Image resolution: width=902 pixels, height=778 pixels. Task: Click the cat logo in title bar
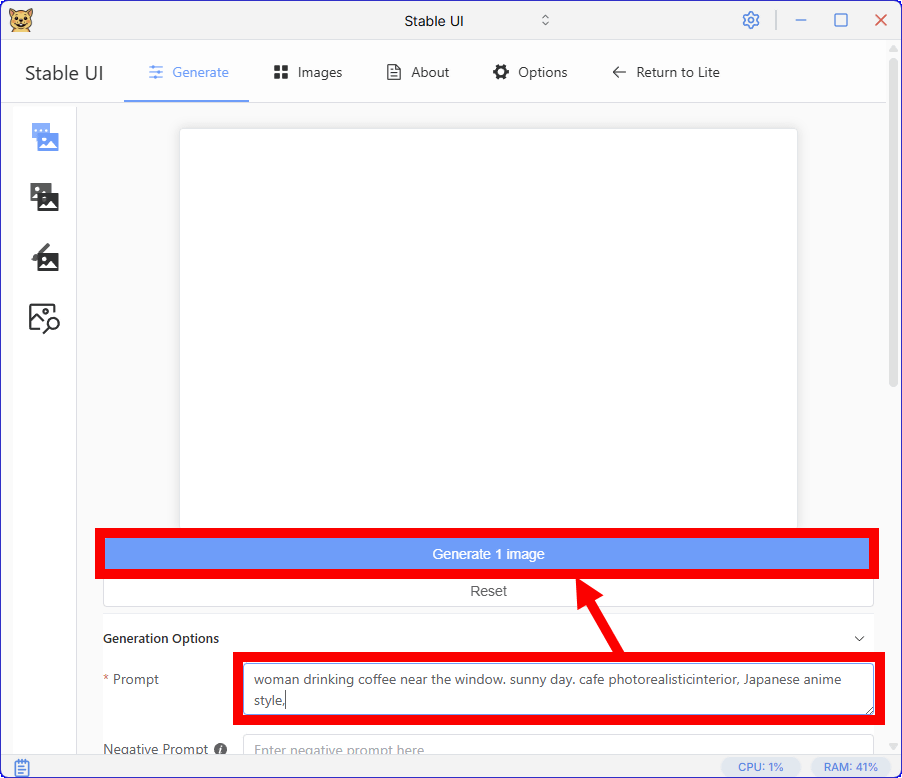tap(21, 20)
